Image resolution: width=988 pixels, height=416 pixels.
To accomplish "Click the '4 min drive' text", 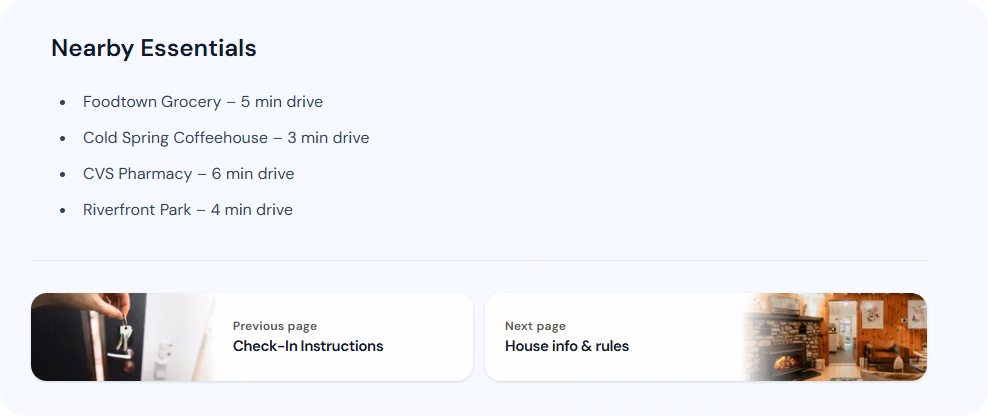I will pos(251,210).
